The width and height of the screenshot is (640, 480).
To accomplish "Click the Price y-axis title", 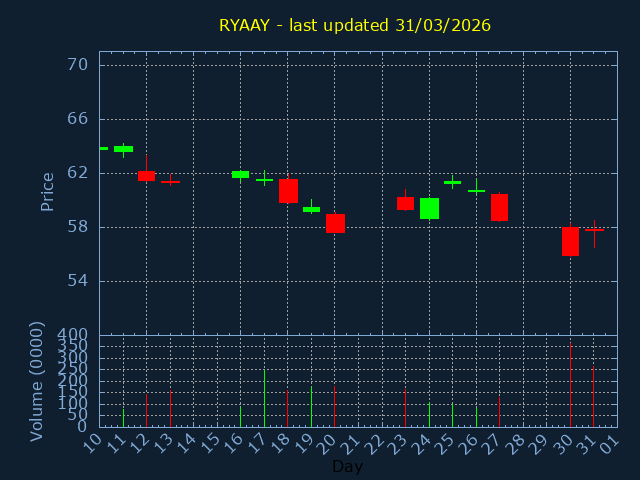I will [x=47, y=191].
